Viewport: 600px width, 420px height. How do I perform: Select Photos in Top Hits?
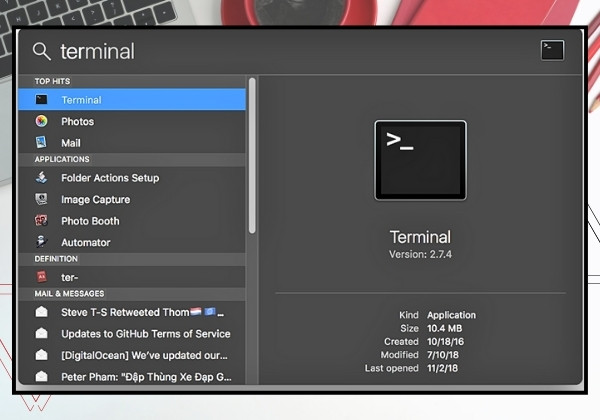point(132,121)
